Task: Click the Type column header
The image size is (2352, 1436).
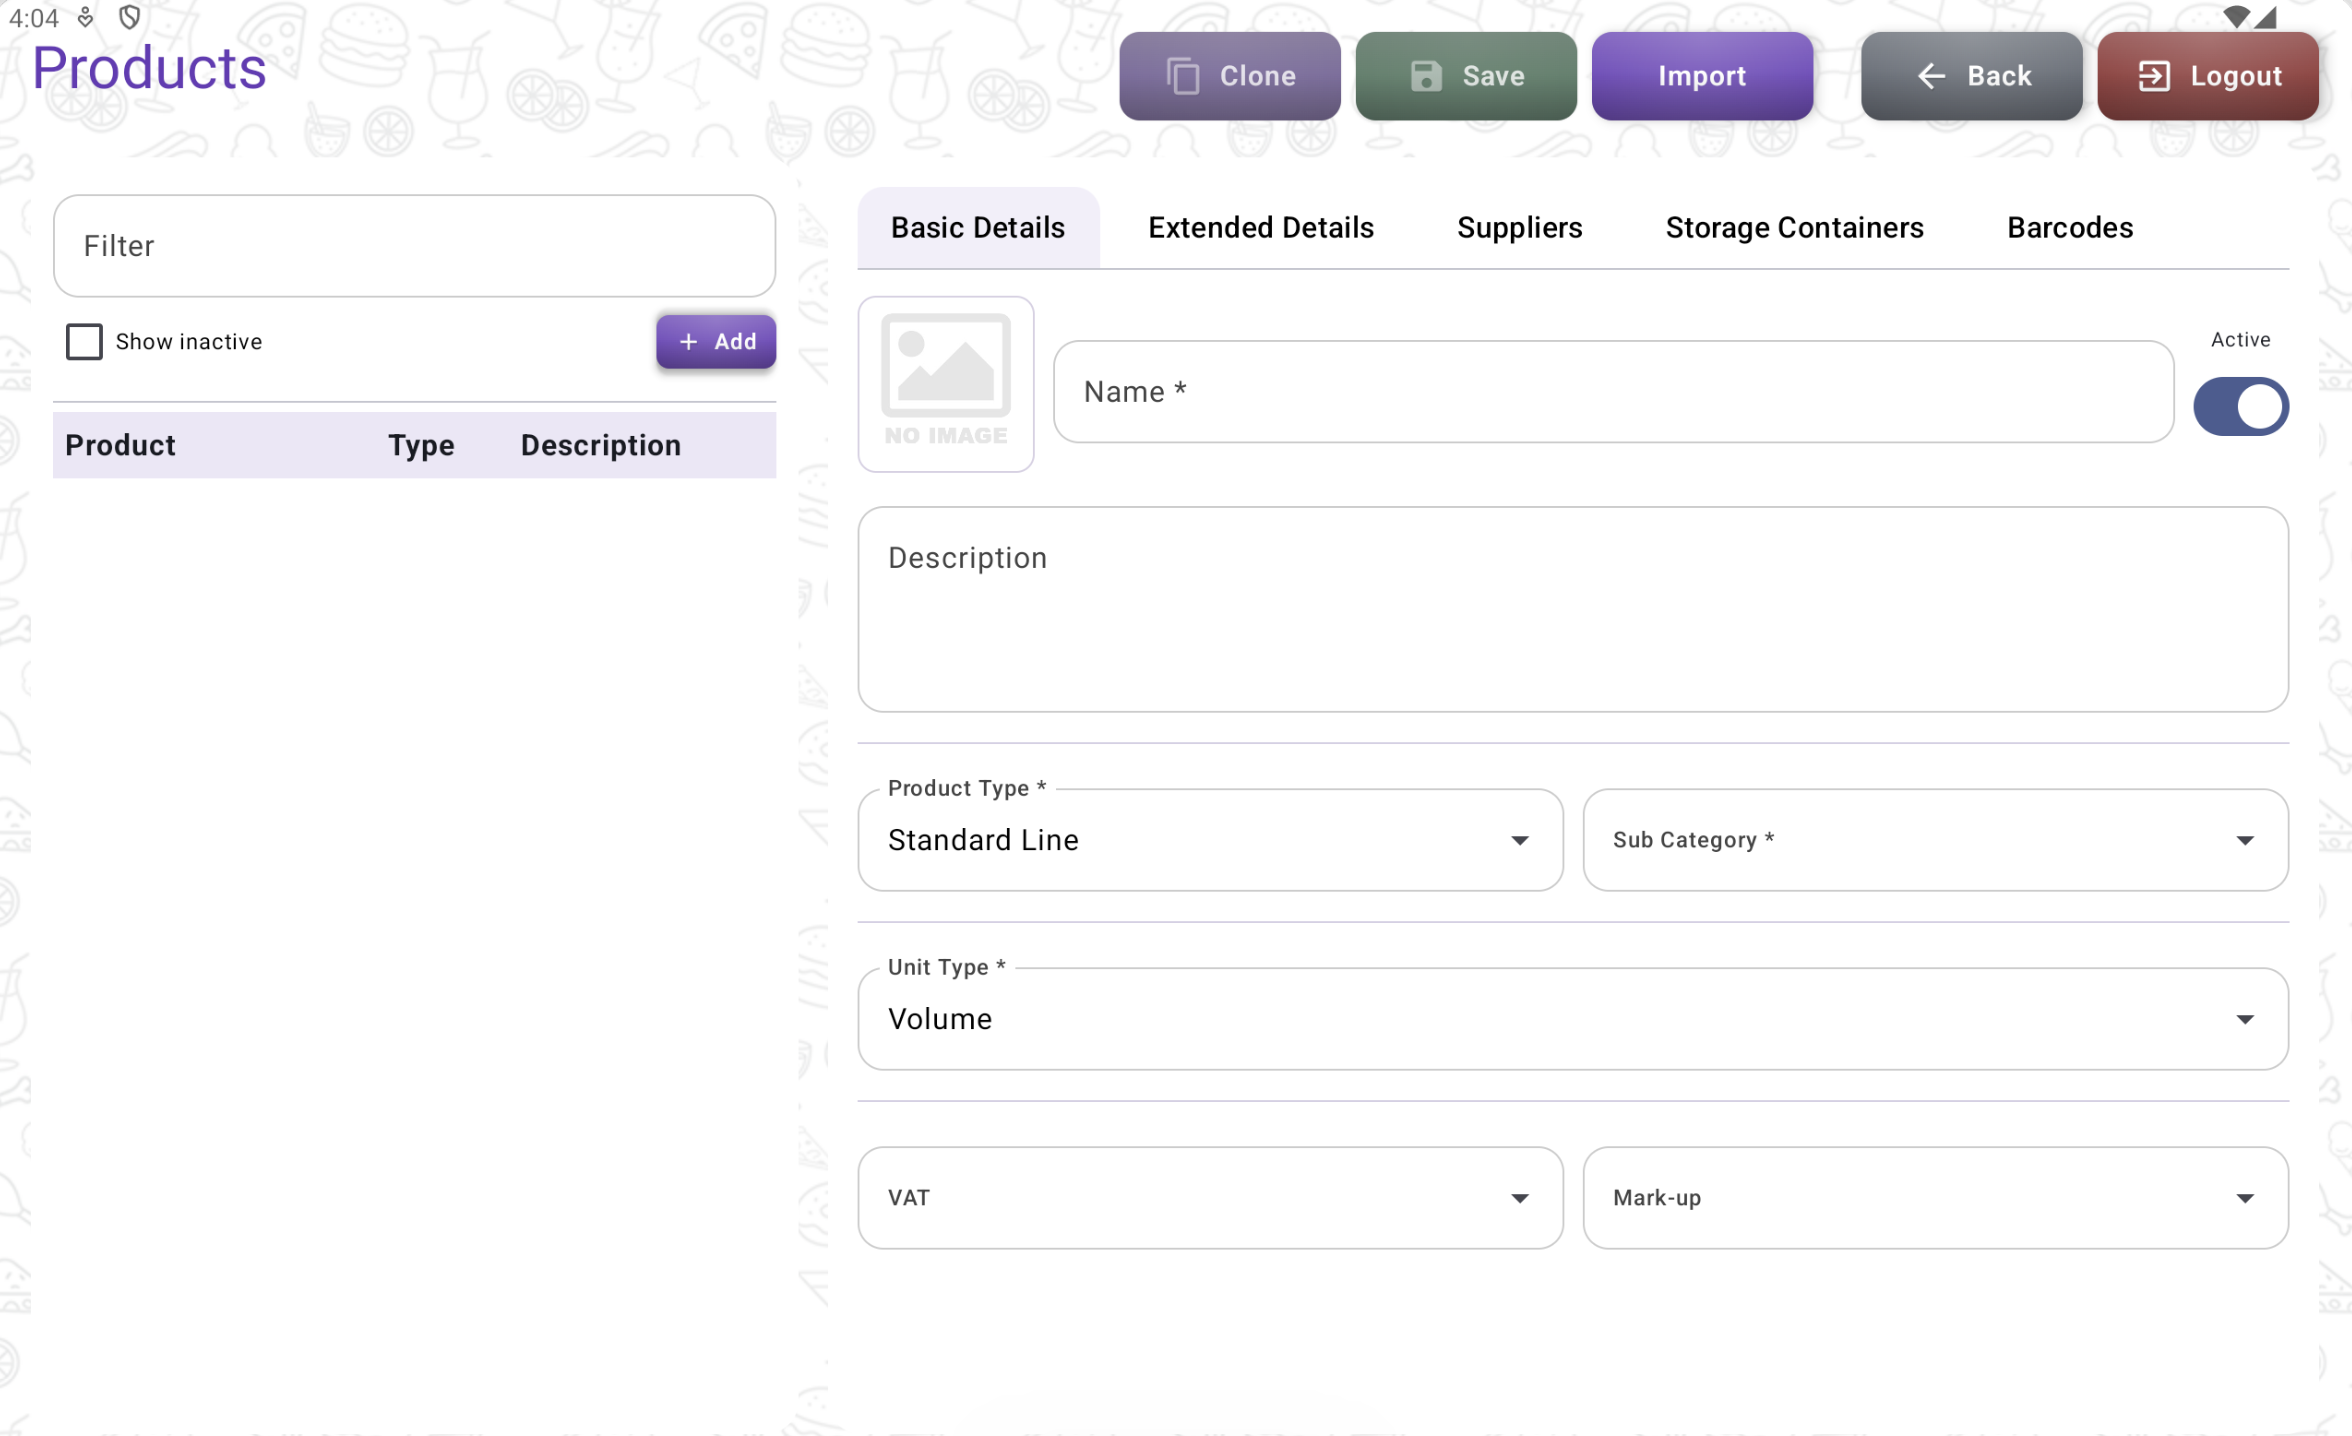Action: [421, 445]
